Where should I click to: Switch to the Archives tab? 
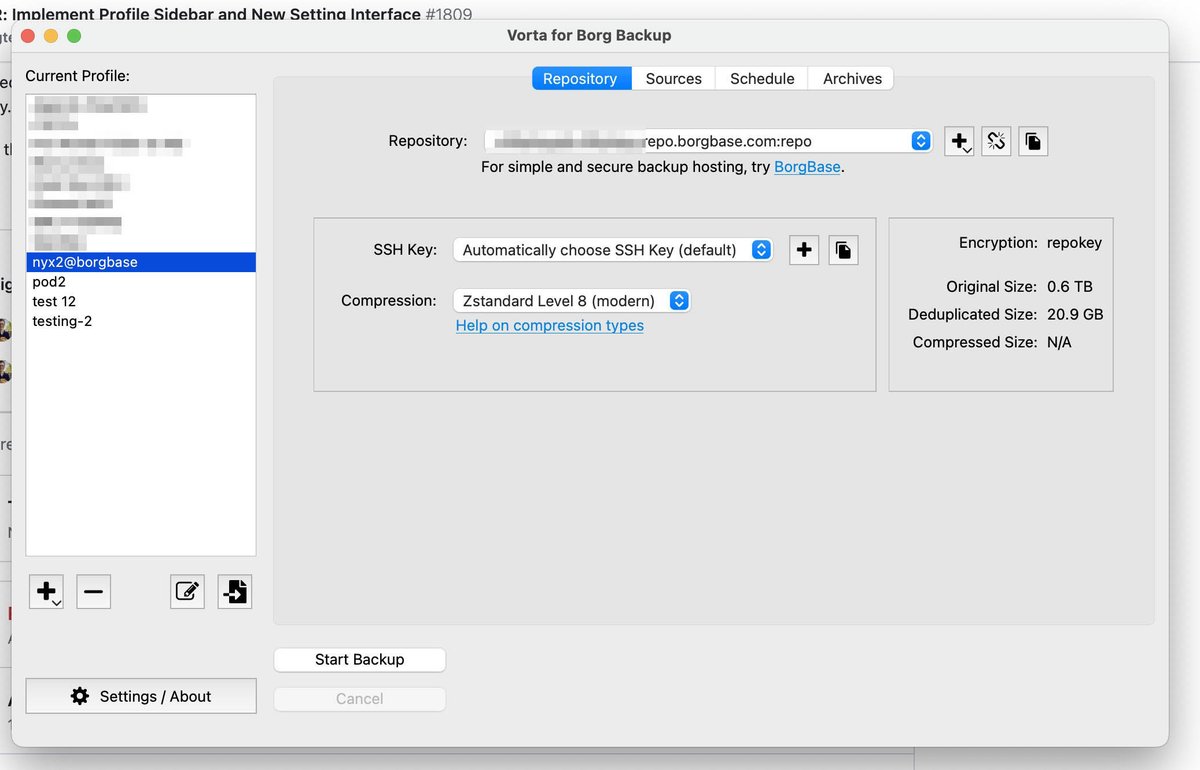tap(852, 79)
